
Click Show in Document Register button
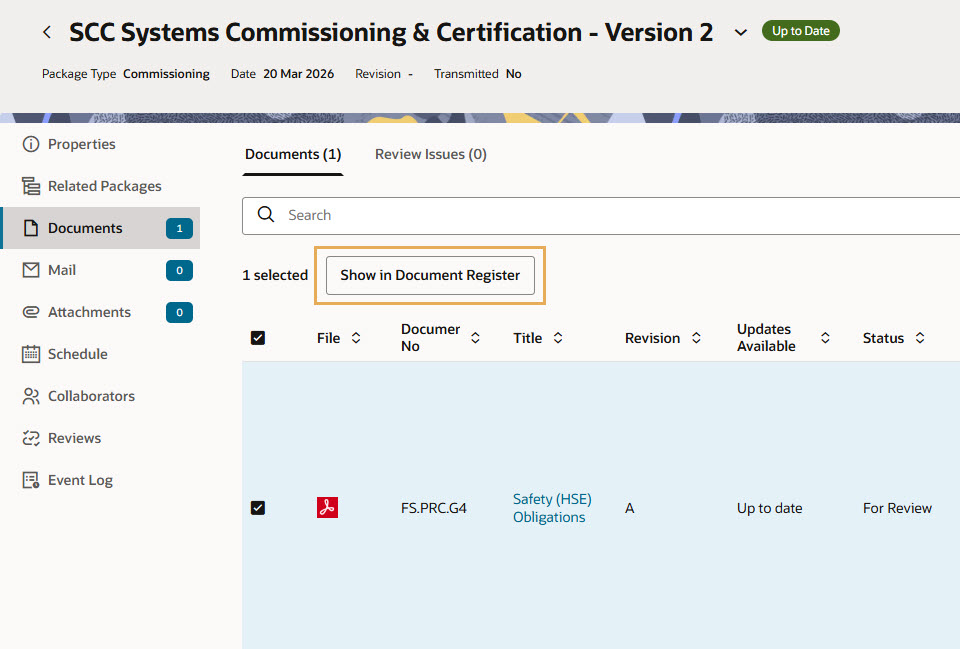click(430, 275)
